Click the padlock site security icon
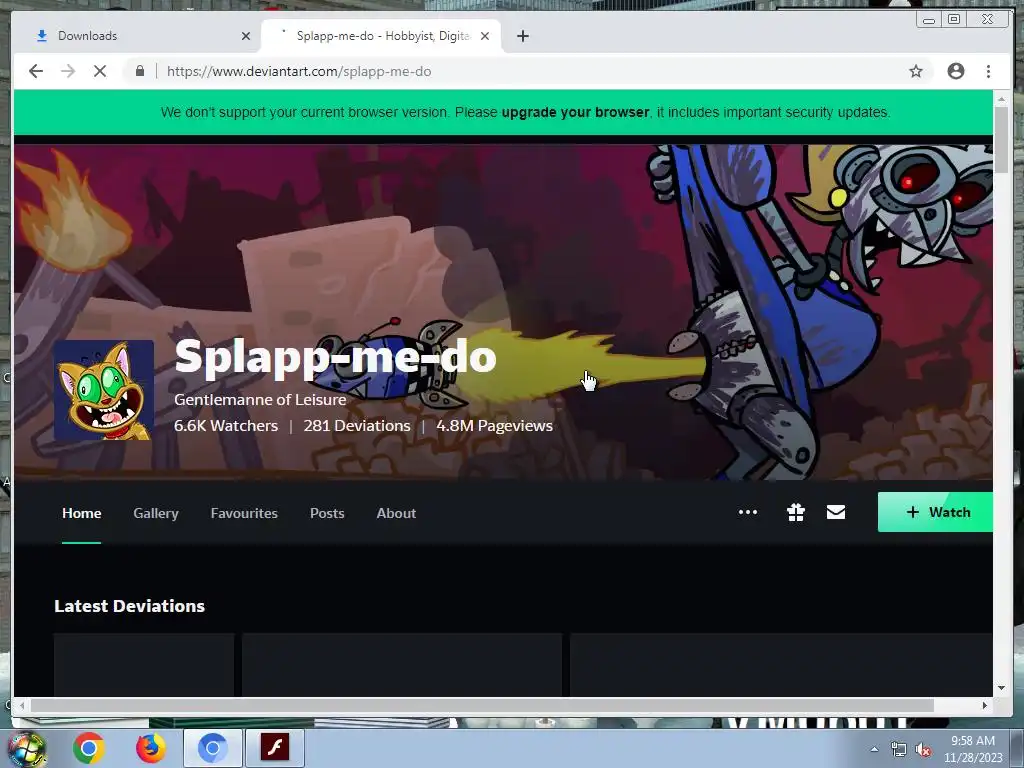The image size is (1024, 768). tap(140, 71)
